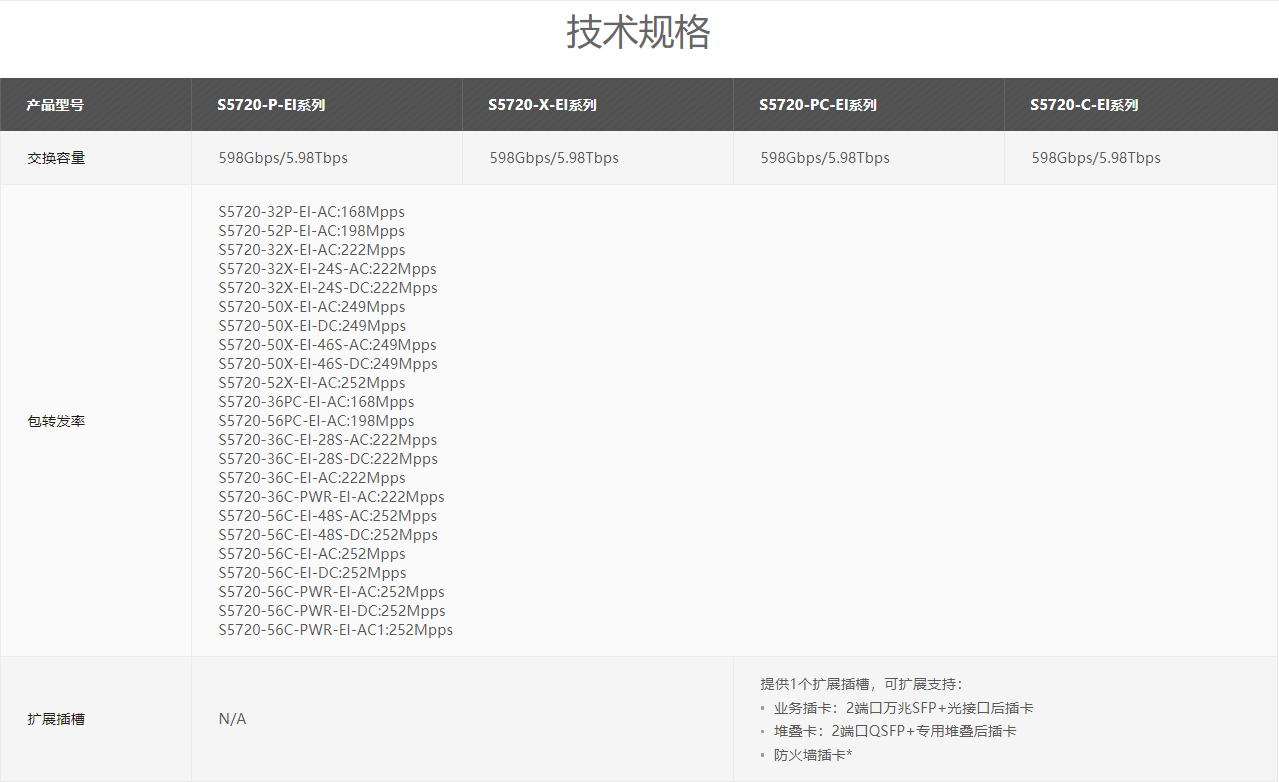The image size is (1279, 782).
Task: Click the S5720-32X-EI-24S-DC:222Mpps line
Action: click(x=328, y=288)
